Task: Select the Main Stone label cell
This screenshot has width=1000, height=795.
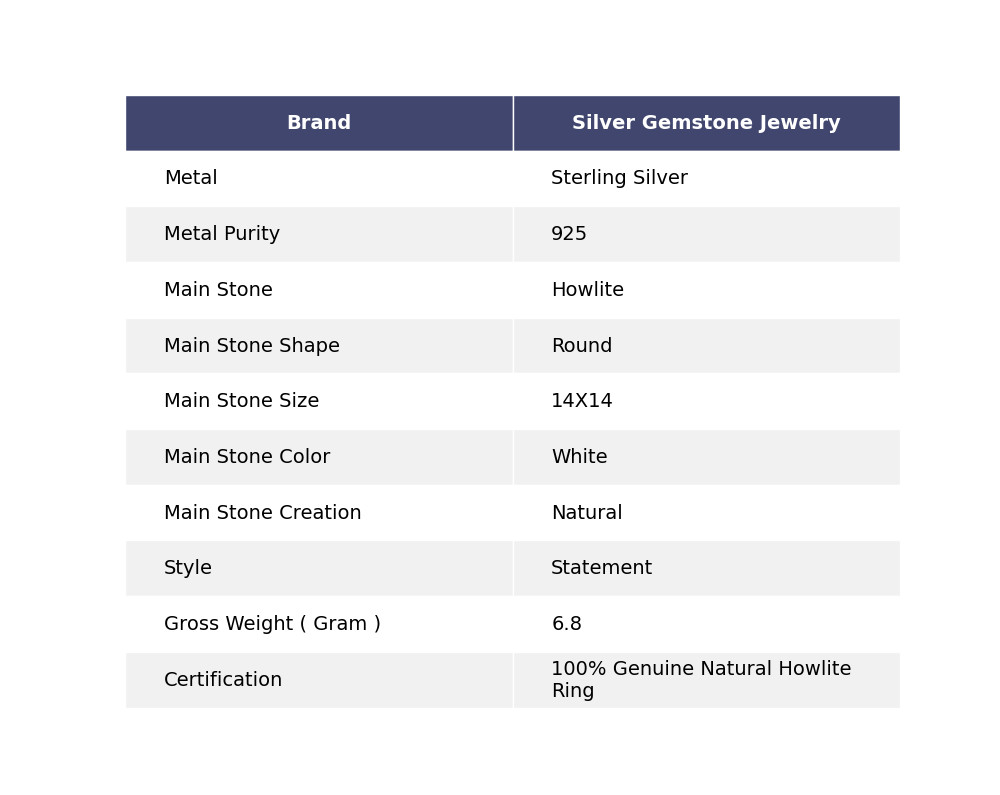Action: point(218,290)
